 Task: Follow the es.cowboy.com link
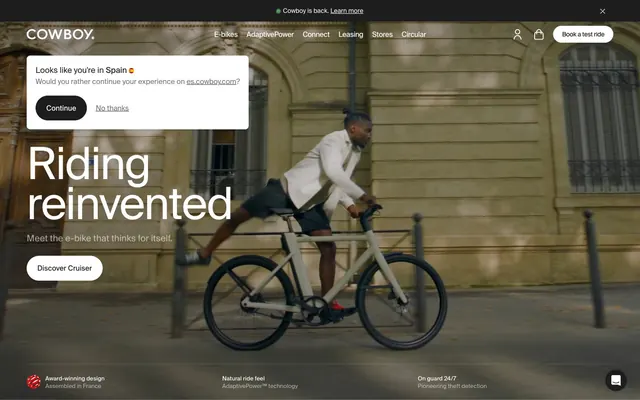211,82
